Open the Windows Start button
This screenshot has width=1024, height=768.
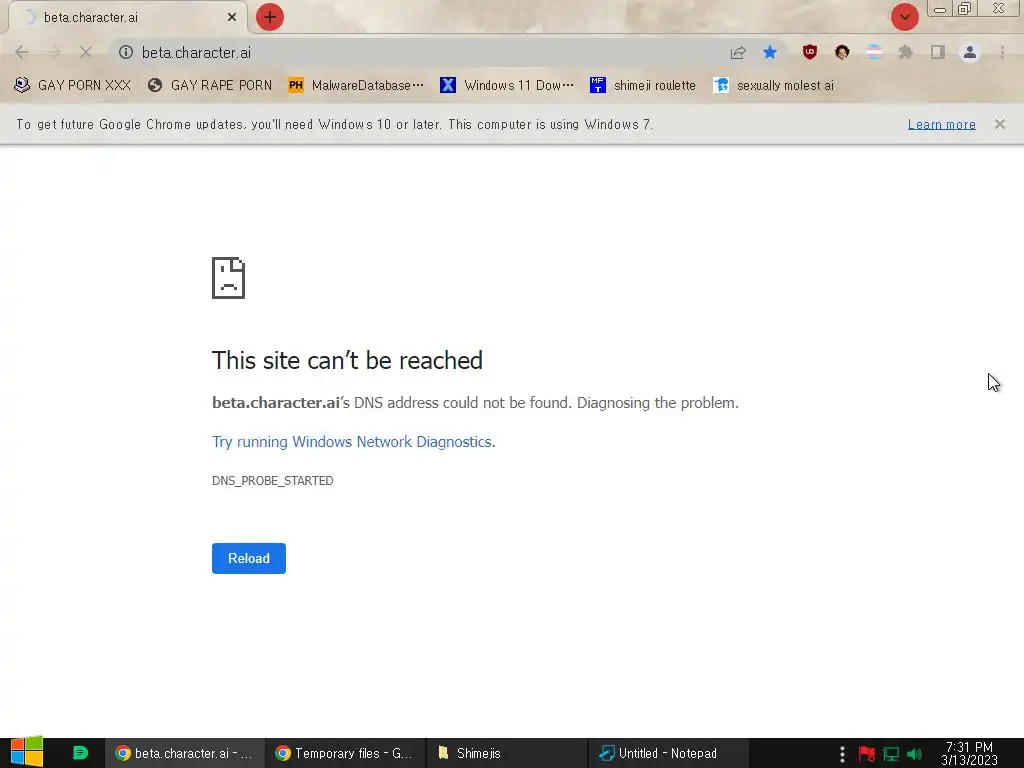[x=27, y=752]
